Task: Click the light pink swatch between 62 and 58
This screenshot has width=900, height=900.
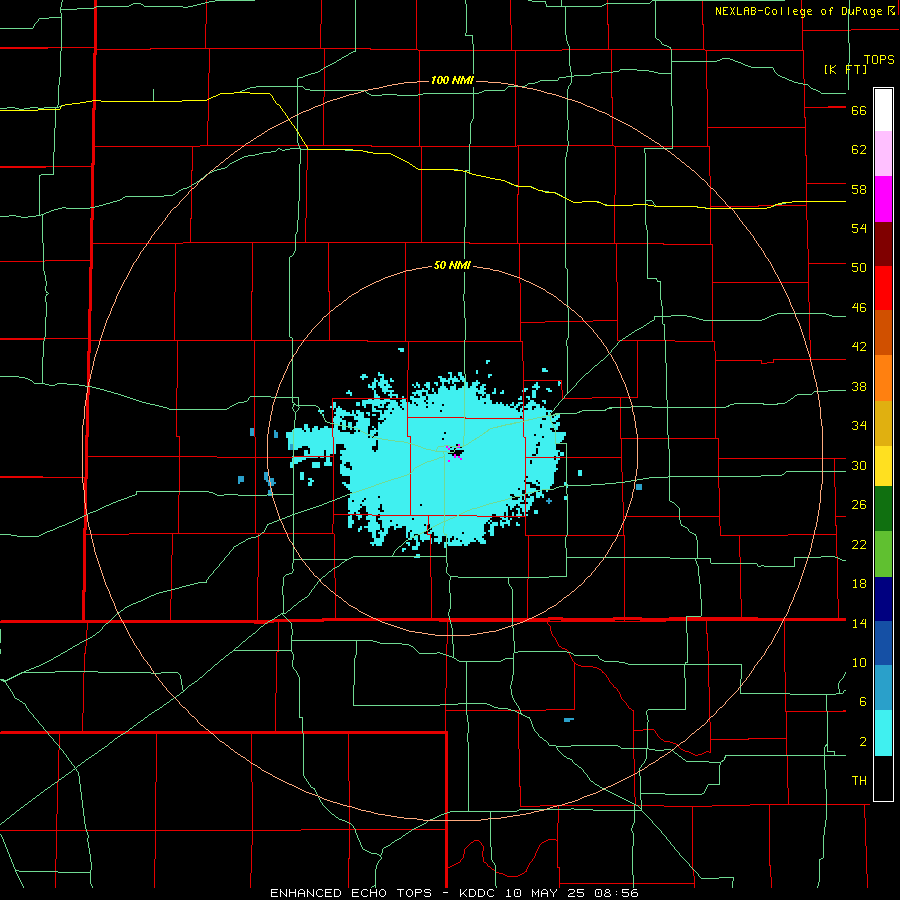Action: (883, 153)
